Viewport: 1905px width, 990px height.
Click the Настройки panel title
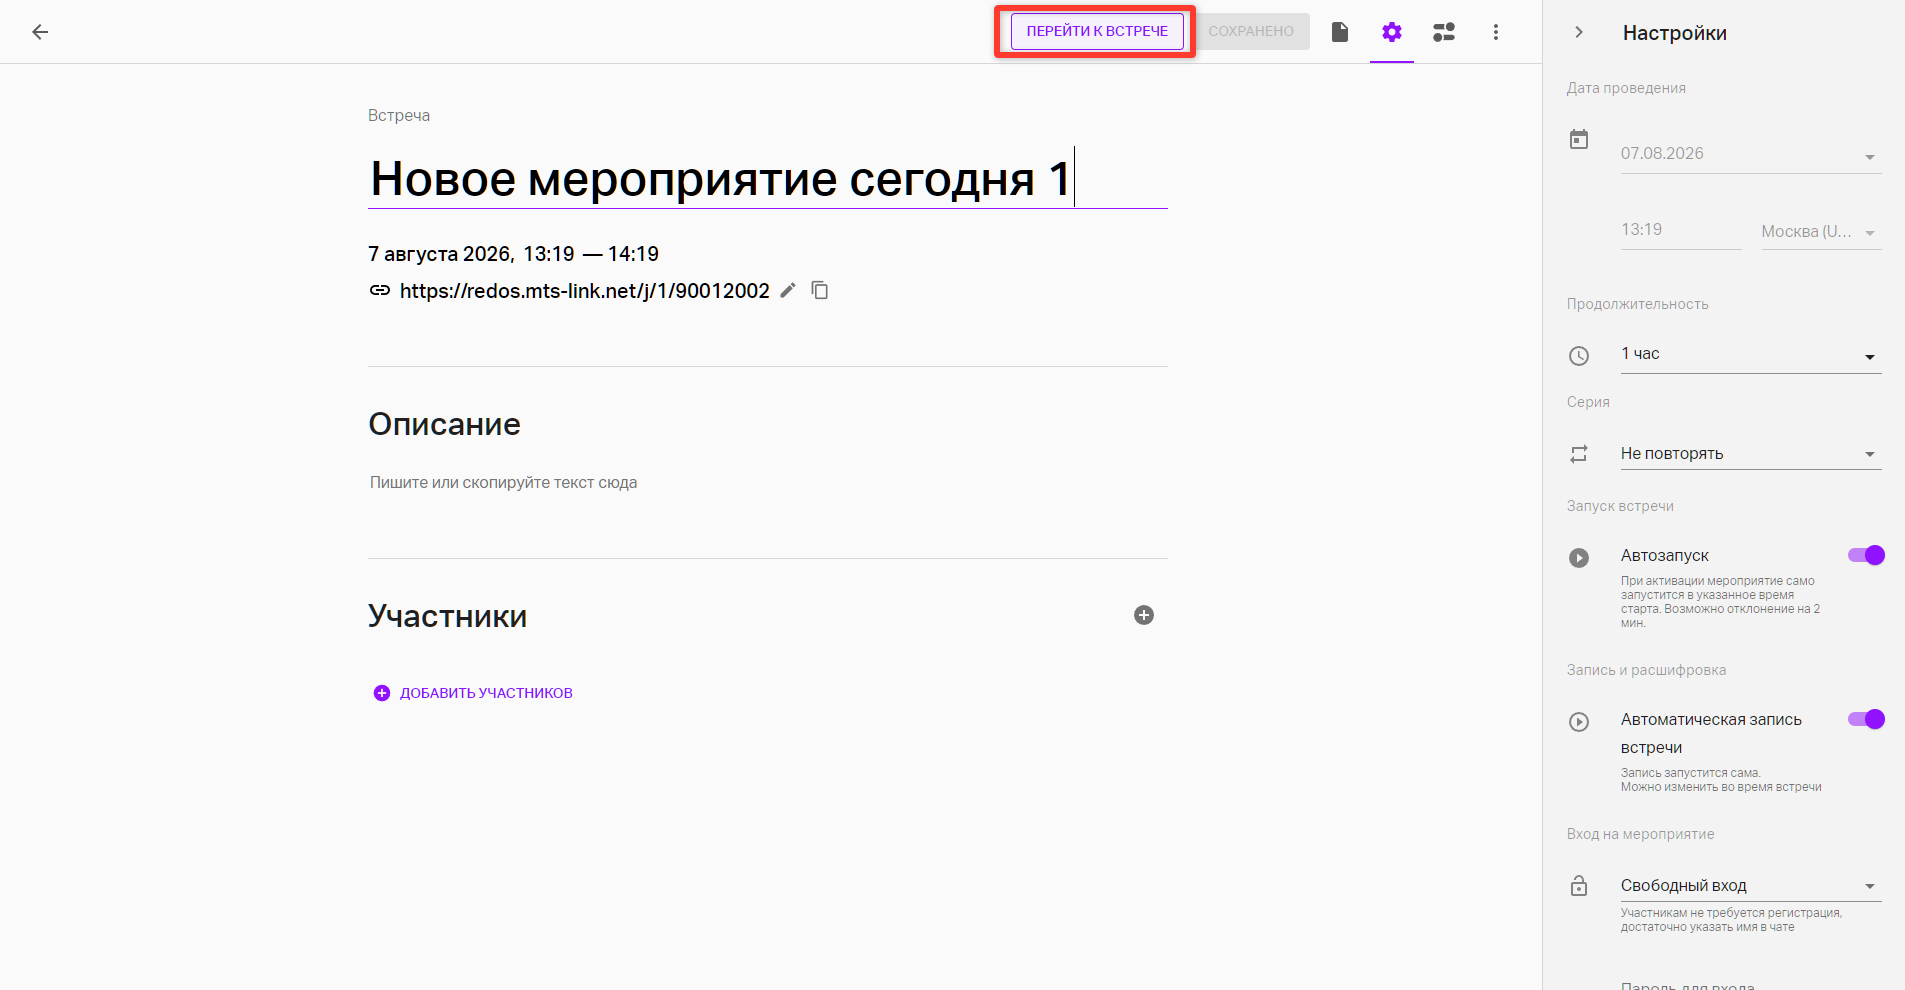point(1675,33)
